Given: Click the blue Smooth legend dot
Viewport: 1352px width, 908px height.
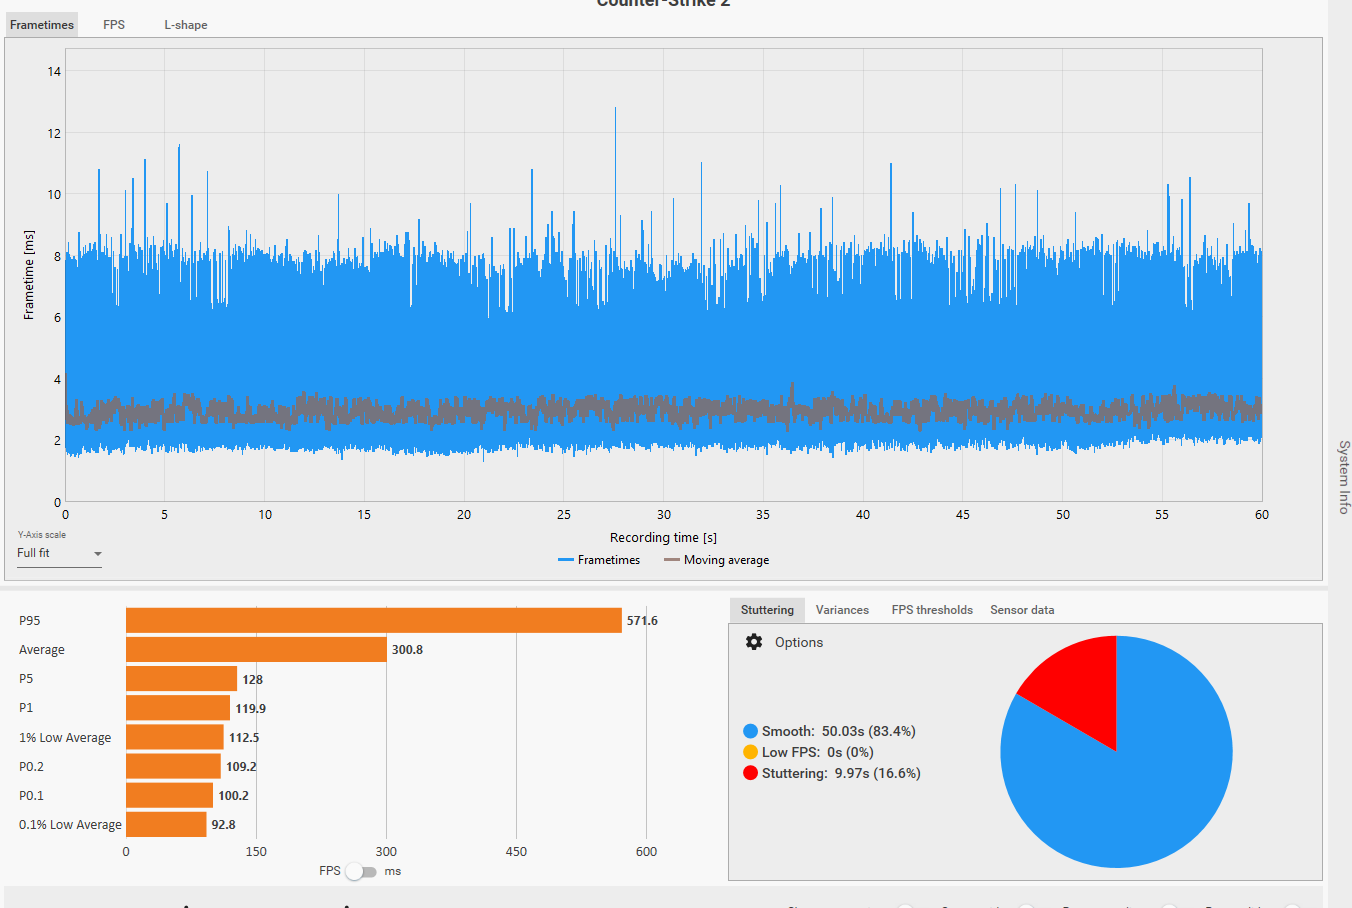Looking at the screenshot, I should coord(750,731).
